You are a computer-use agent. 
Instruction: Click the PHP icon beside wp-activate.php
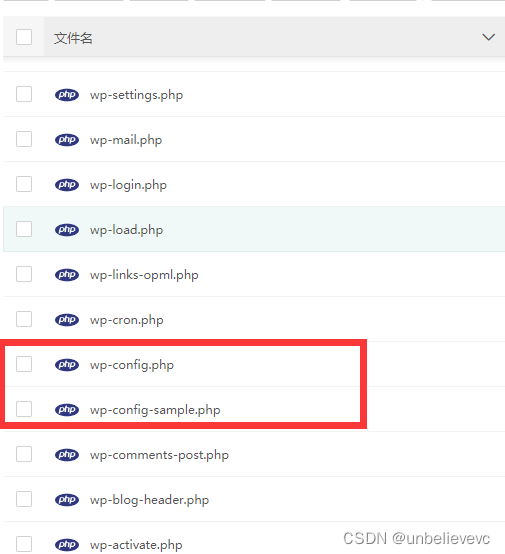(67, 544)
